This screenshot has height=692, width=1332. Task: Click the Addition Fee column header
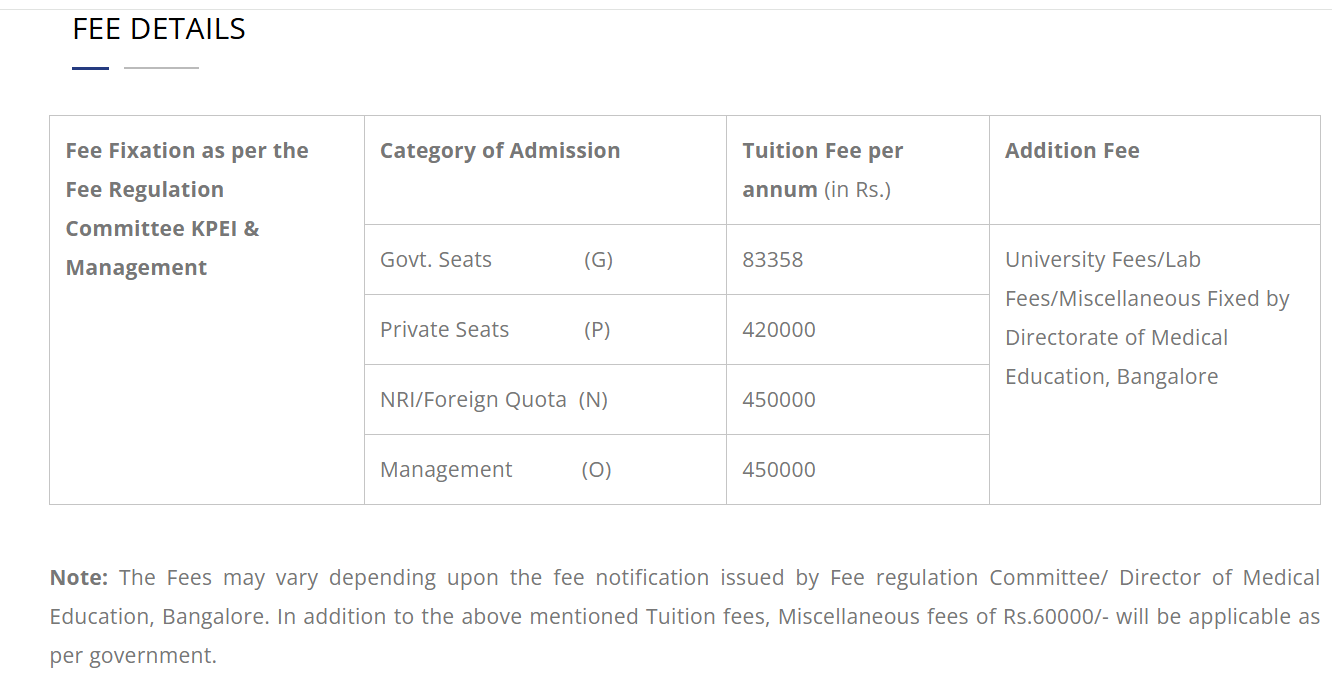point(1072,151)
